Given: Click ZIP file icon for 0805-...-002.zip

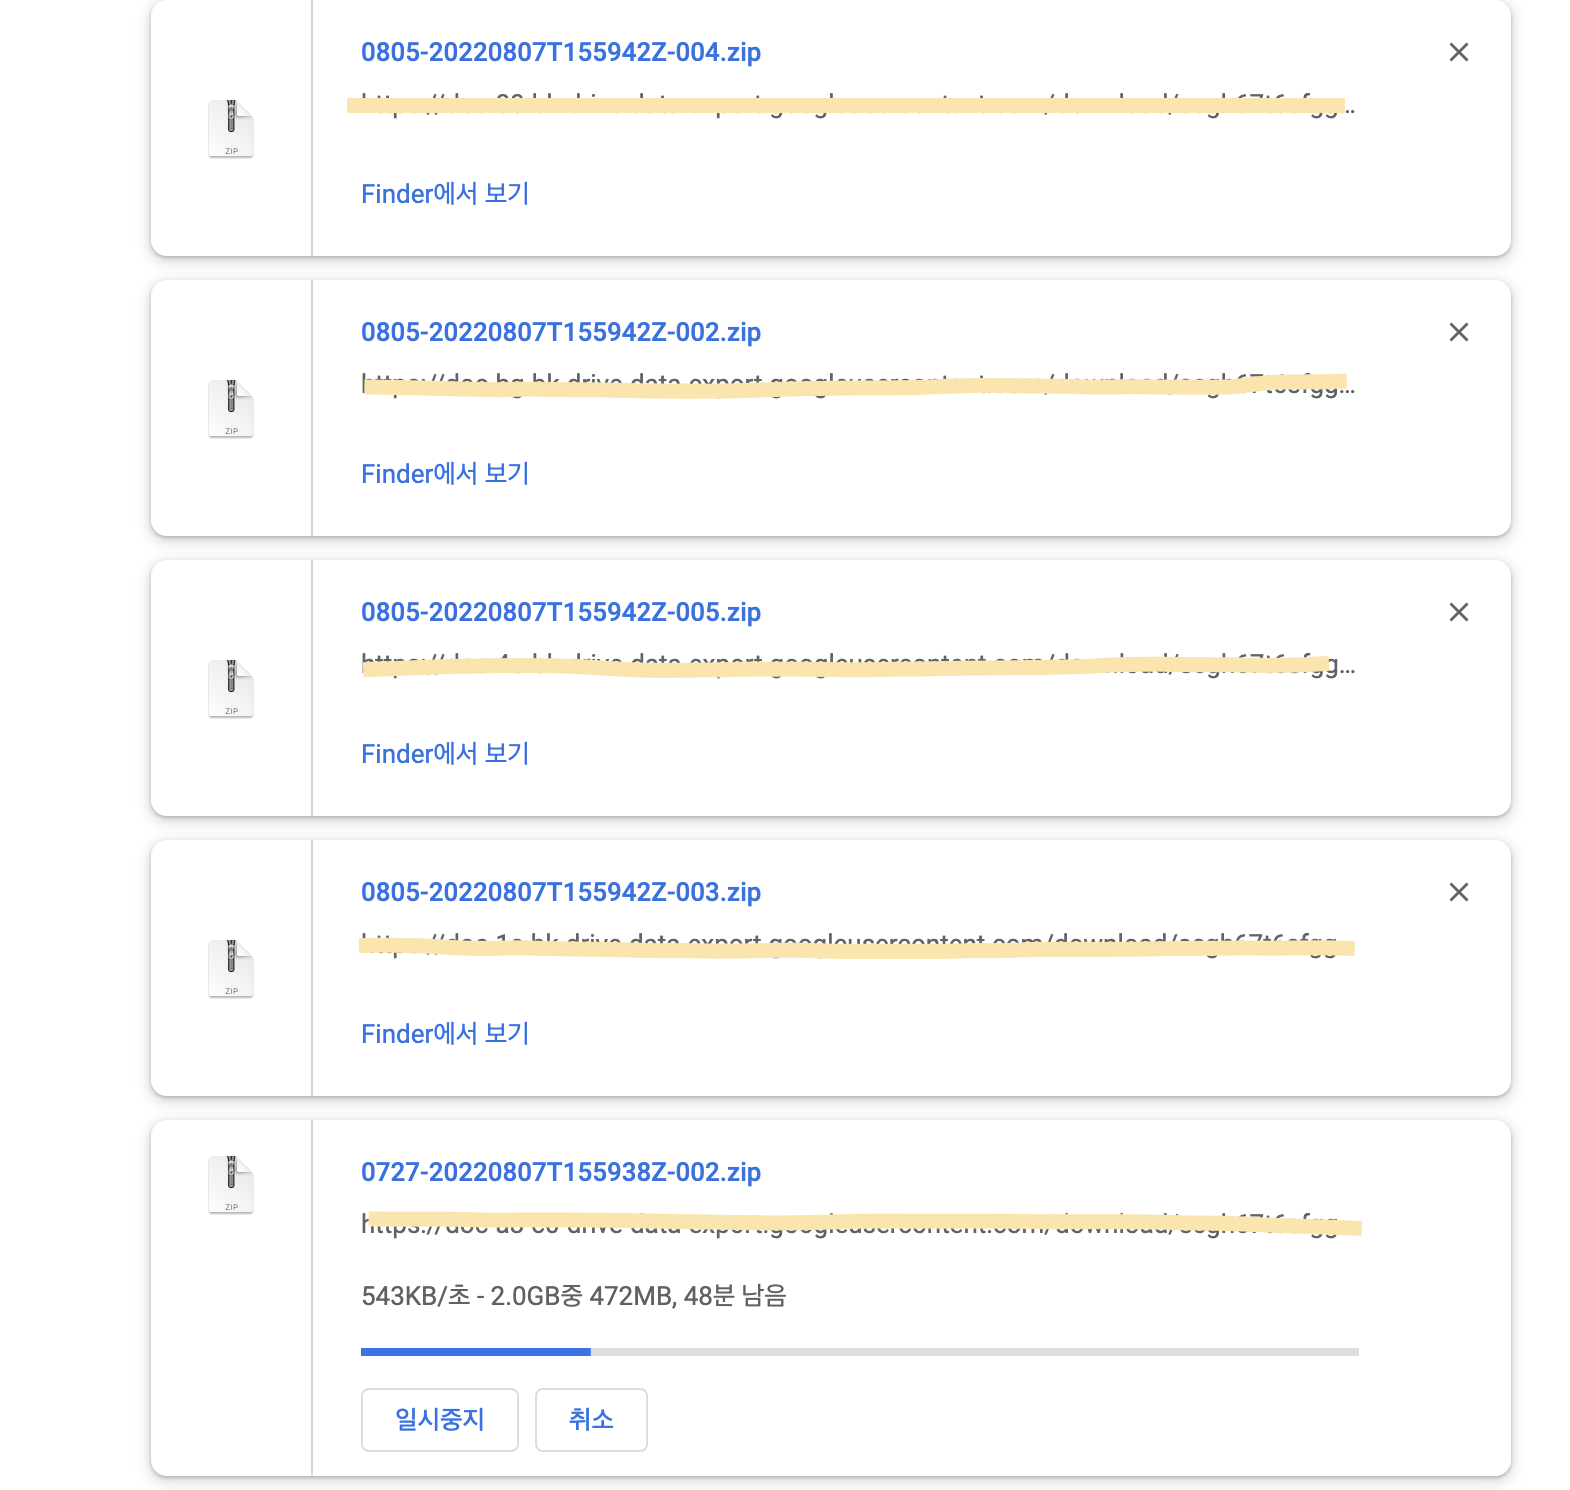Looking at the screenshot, I should [231, 409].
